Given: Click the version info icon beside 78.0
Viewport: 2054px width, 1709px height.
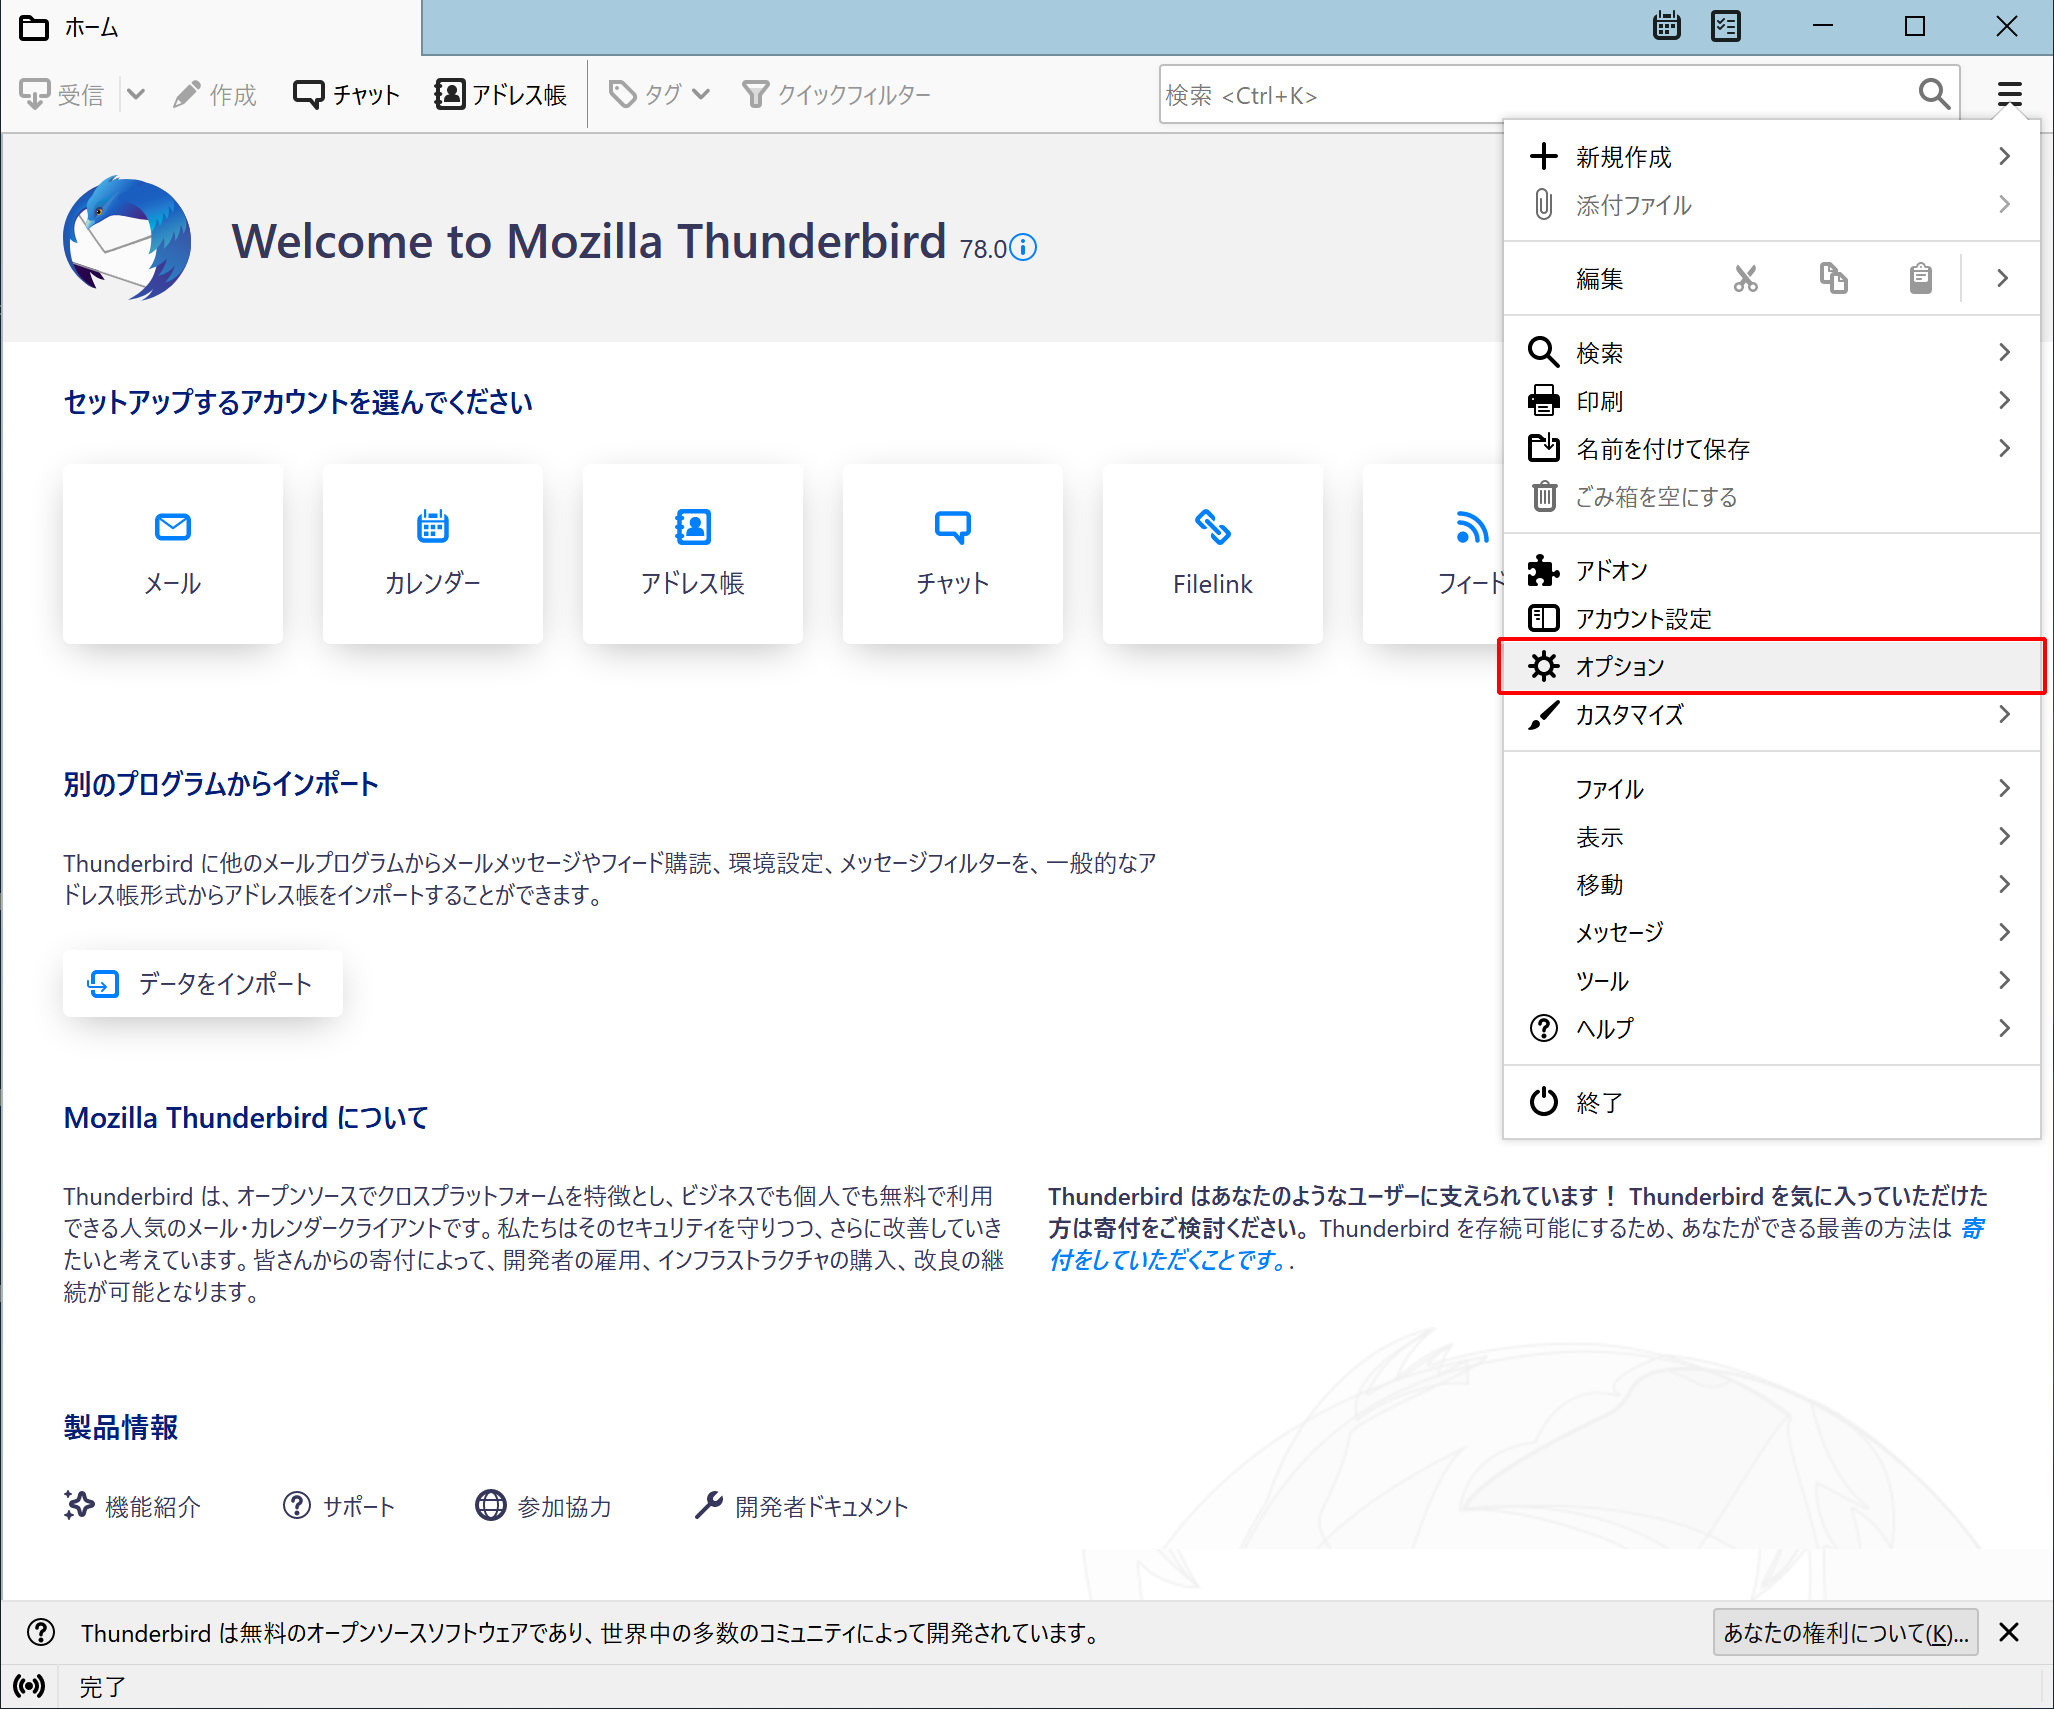Looking at the screenshot, I should [x=1023, y=247].
